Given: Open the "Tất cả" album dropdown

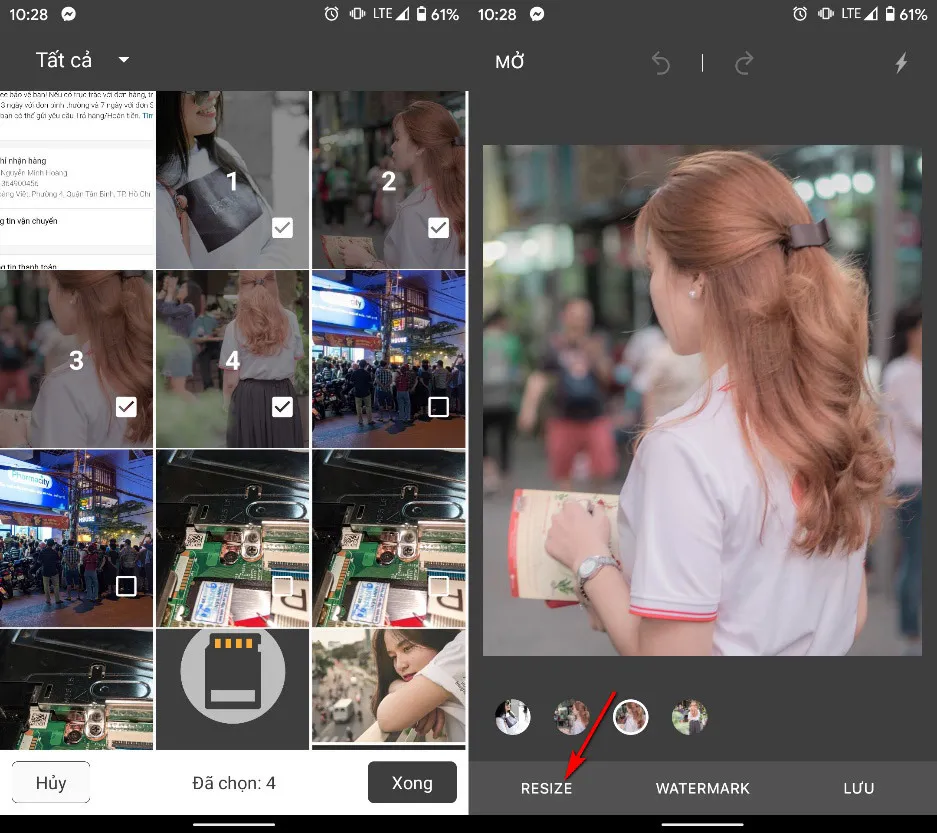Looking at the screenshot, I should (x=80, y=60).
